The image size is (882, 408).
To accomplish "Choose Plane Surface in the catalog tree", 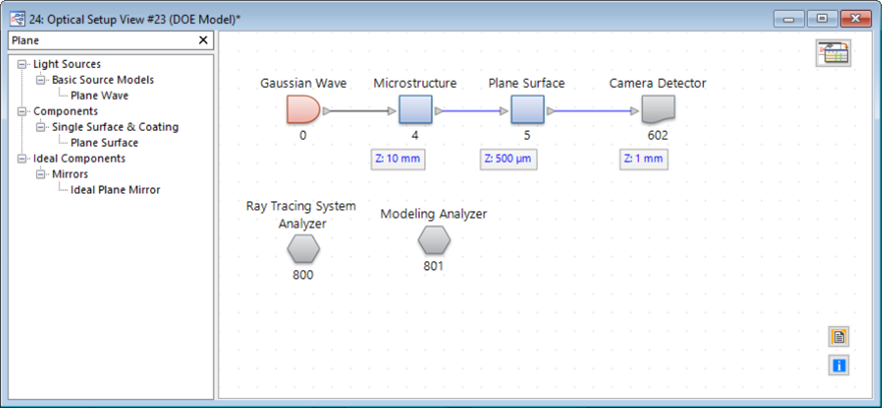I will pos(104,143).
